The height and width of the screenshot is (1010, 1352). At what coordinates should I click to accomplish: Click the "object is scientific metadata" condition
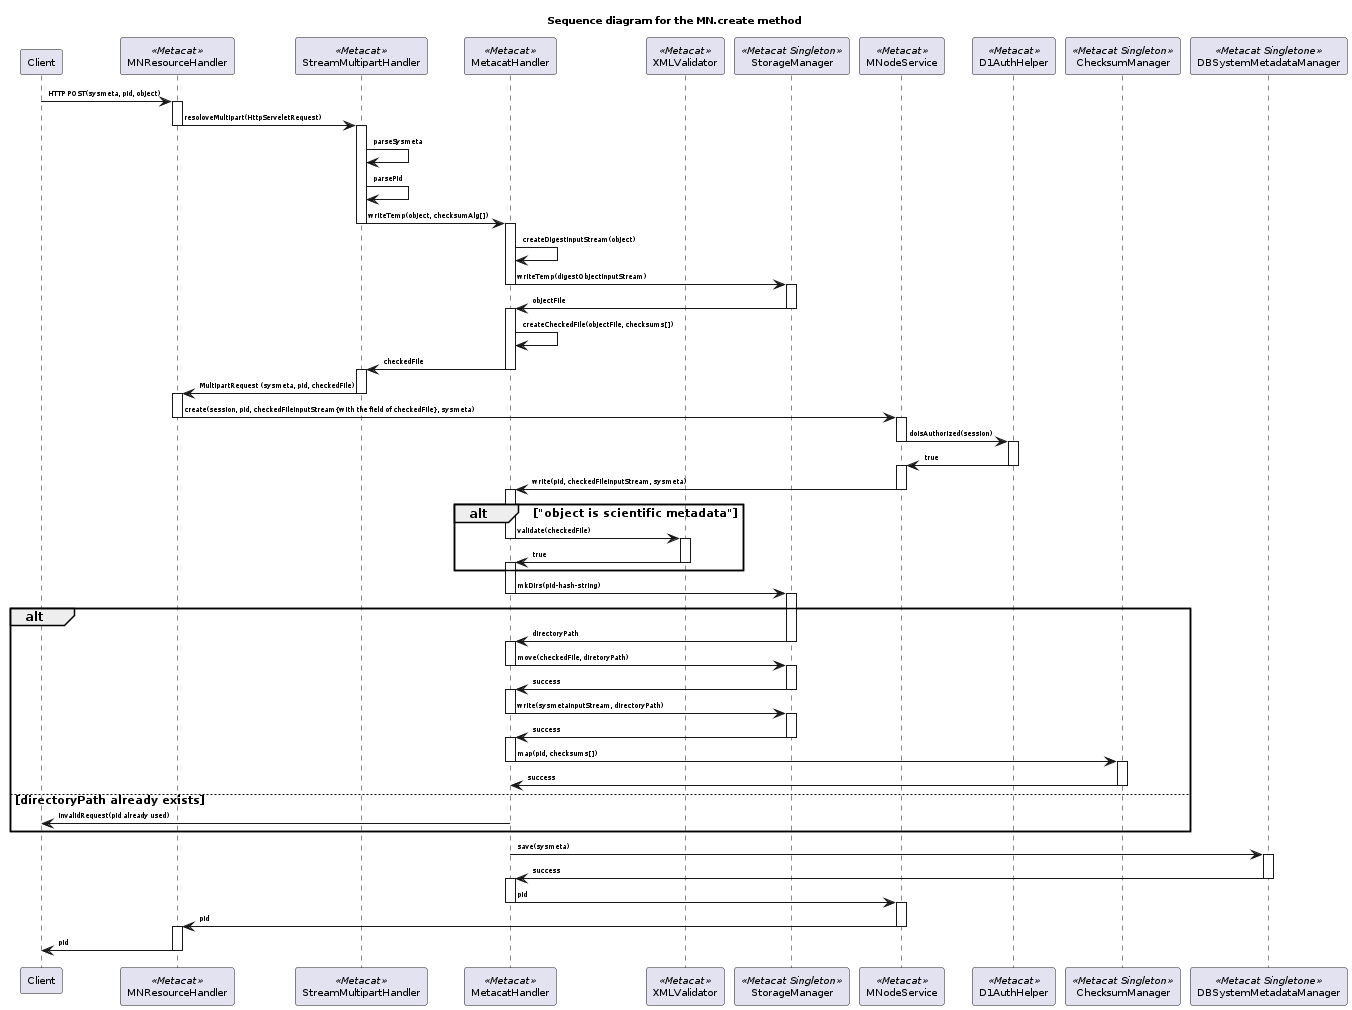click(635, 513)
